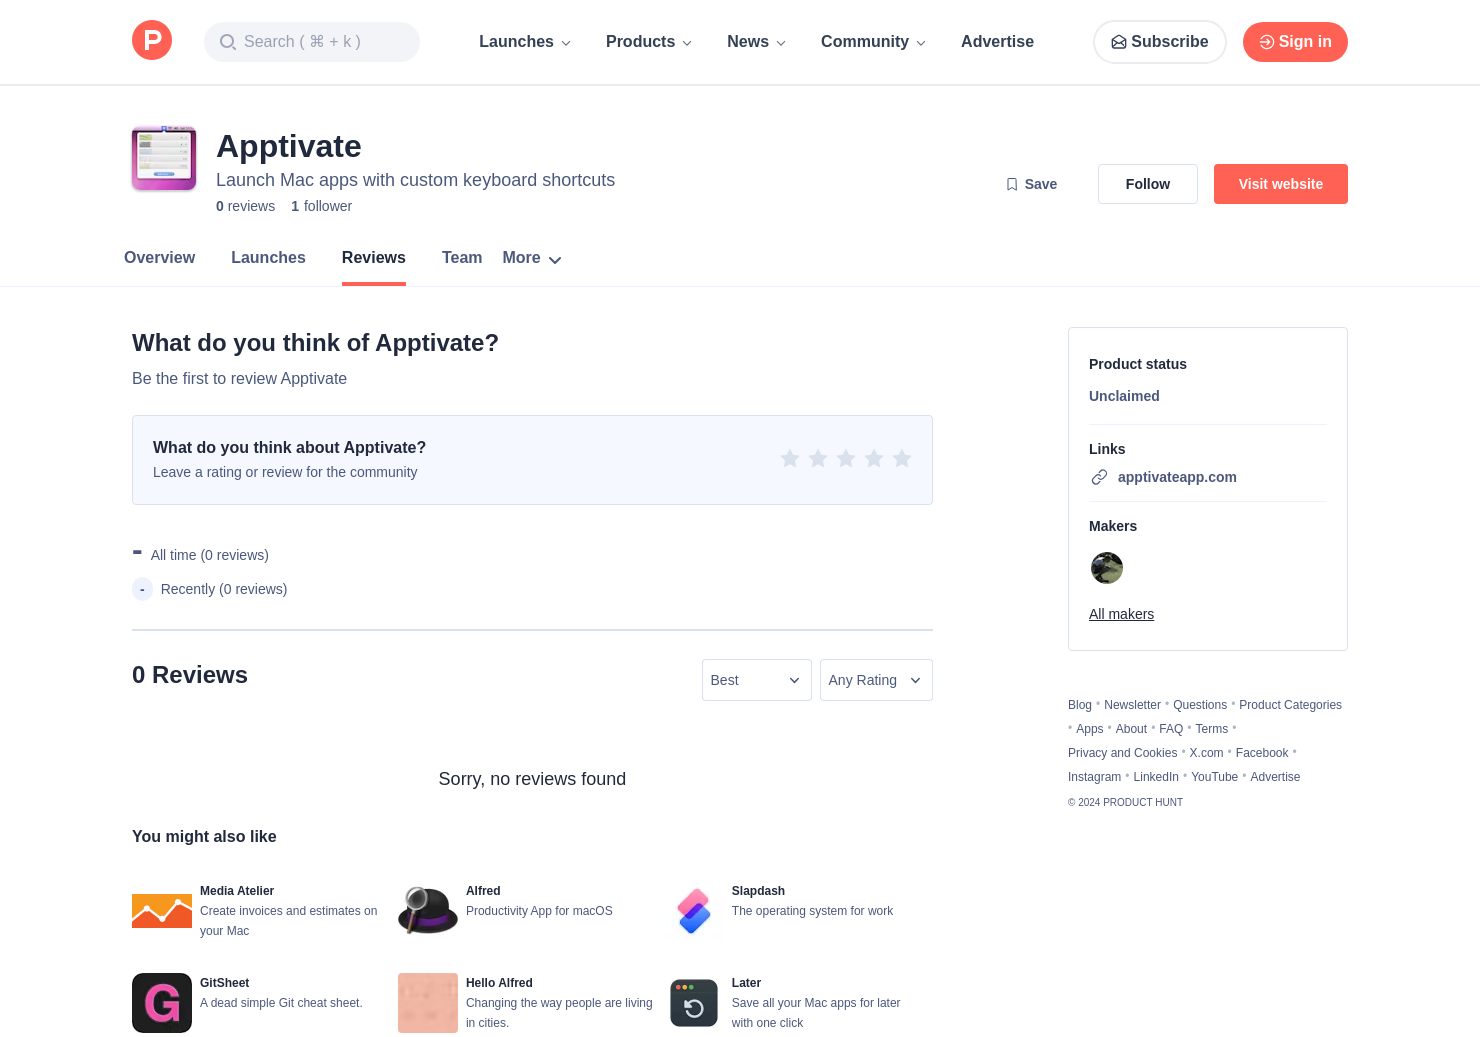
Task: Open the Best sort dropdown
Action: tap(756, 680)
